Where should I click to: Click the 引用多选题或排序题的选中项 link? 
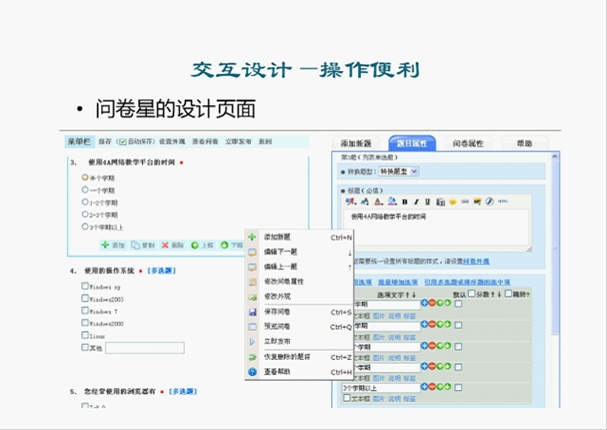pos(467,282)
